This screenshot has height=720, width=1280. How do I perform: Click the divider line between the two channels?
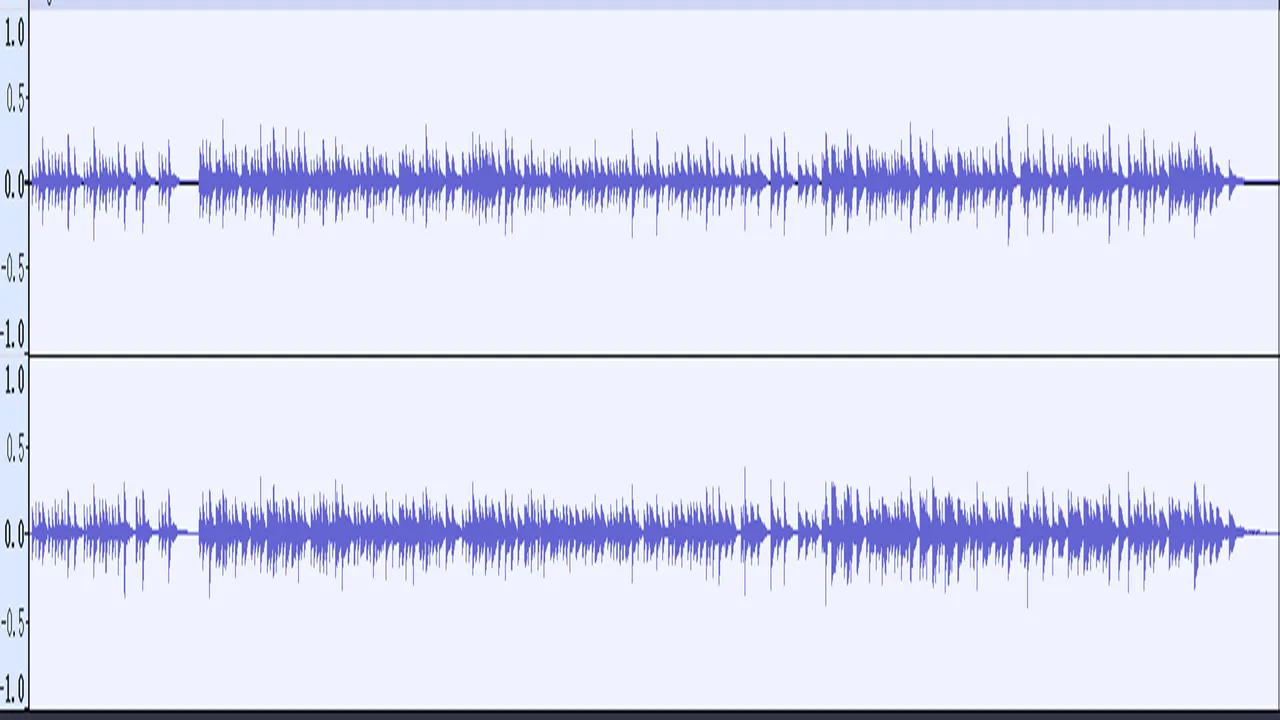tap(655, 355)
